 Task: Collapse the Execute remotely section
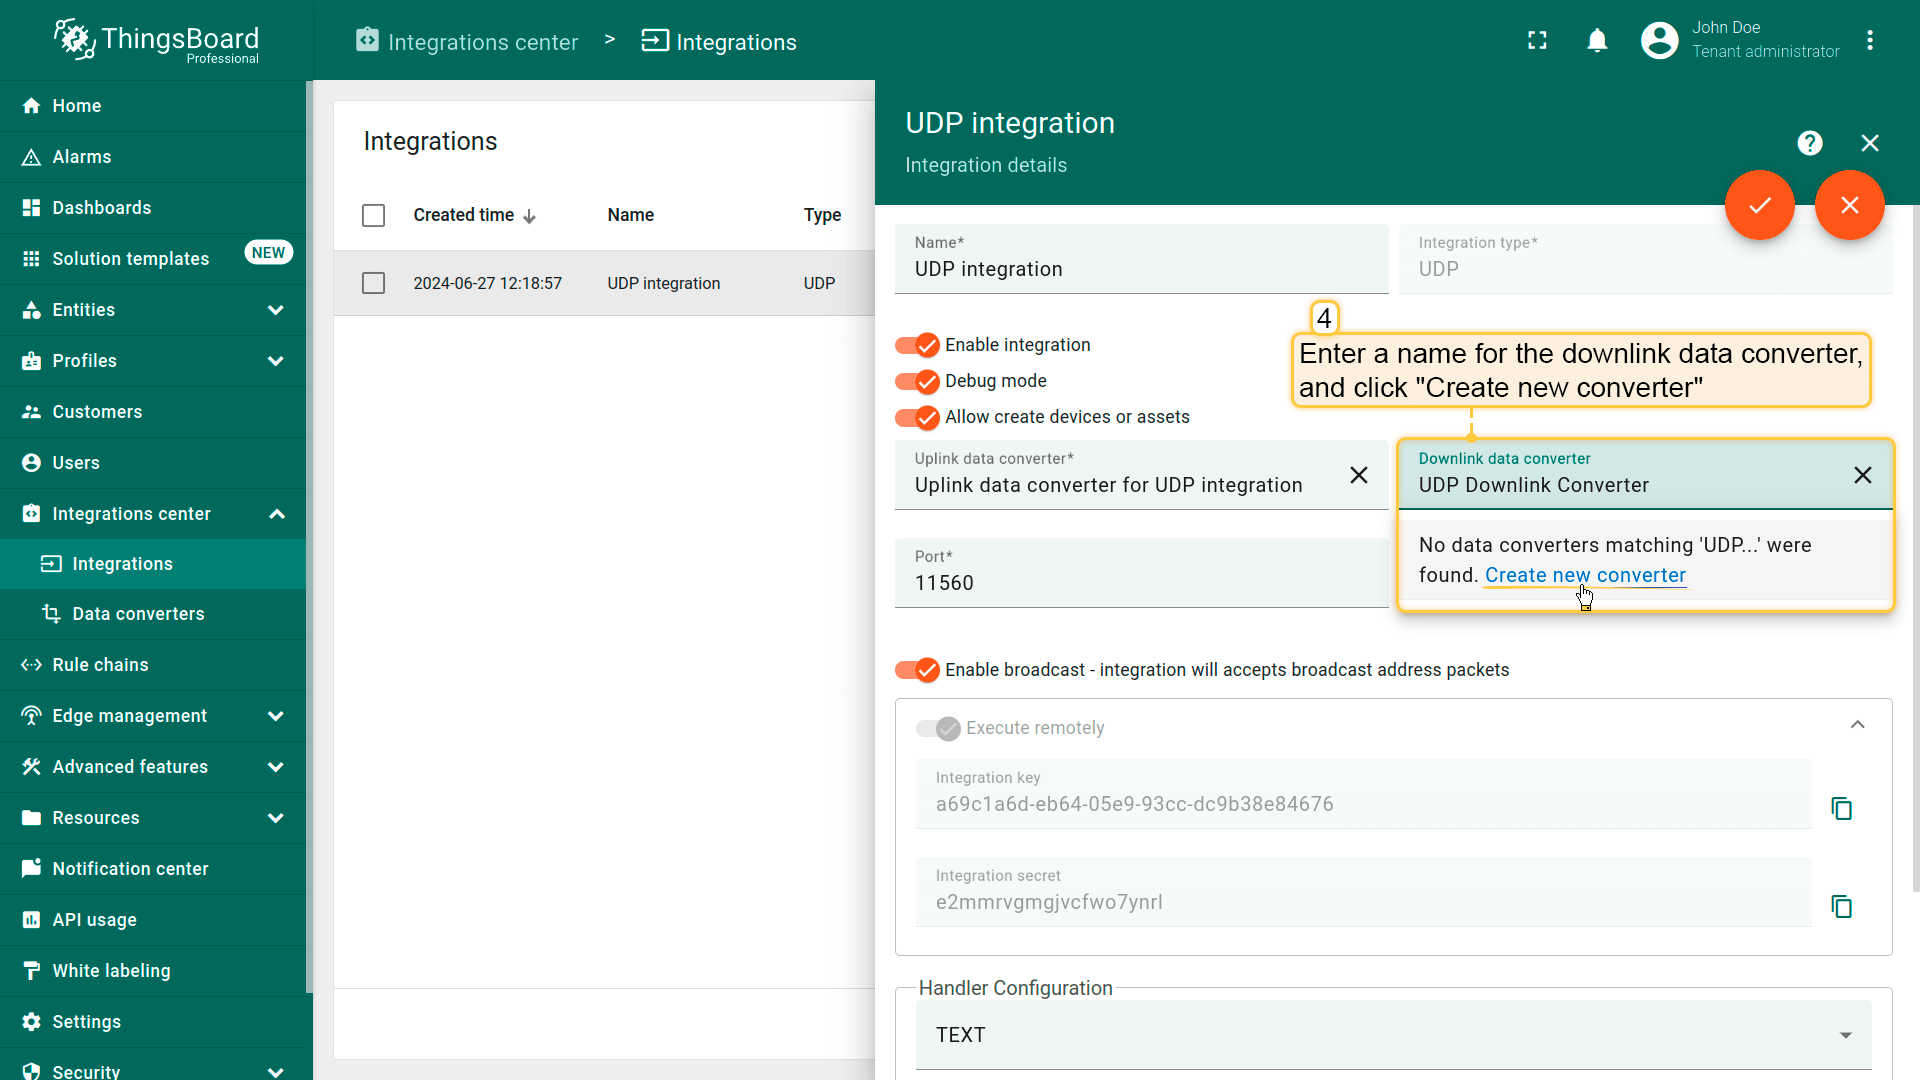tap(1857, 725)
